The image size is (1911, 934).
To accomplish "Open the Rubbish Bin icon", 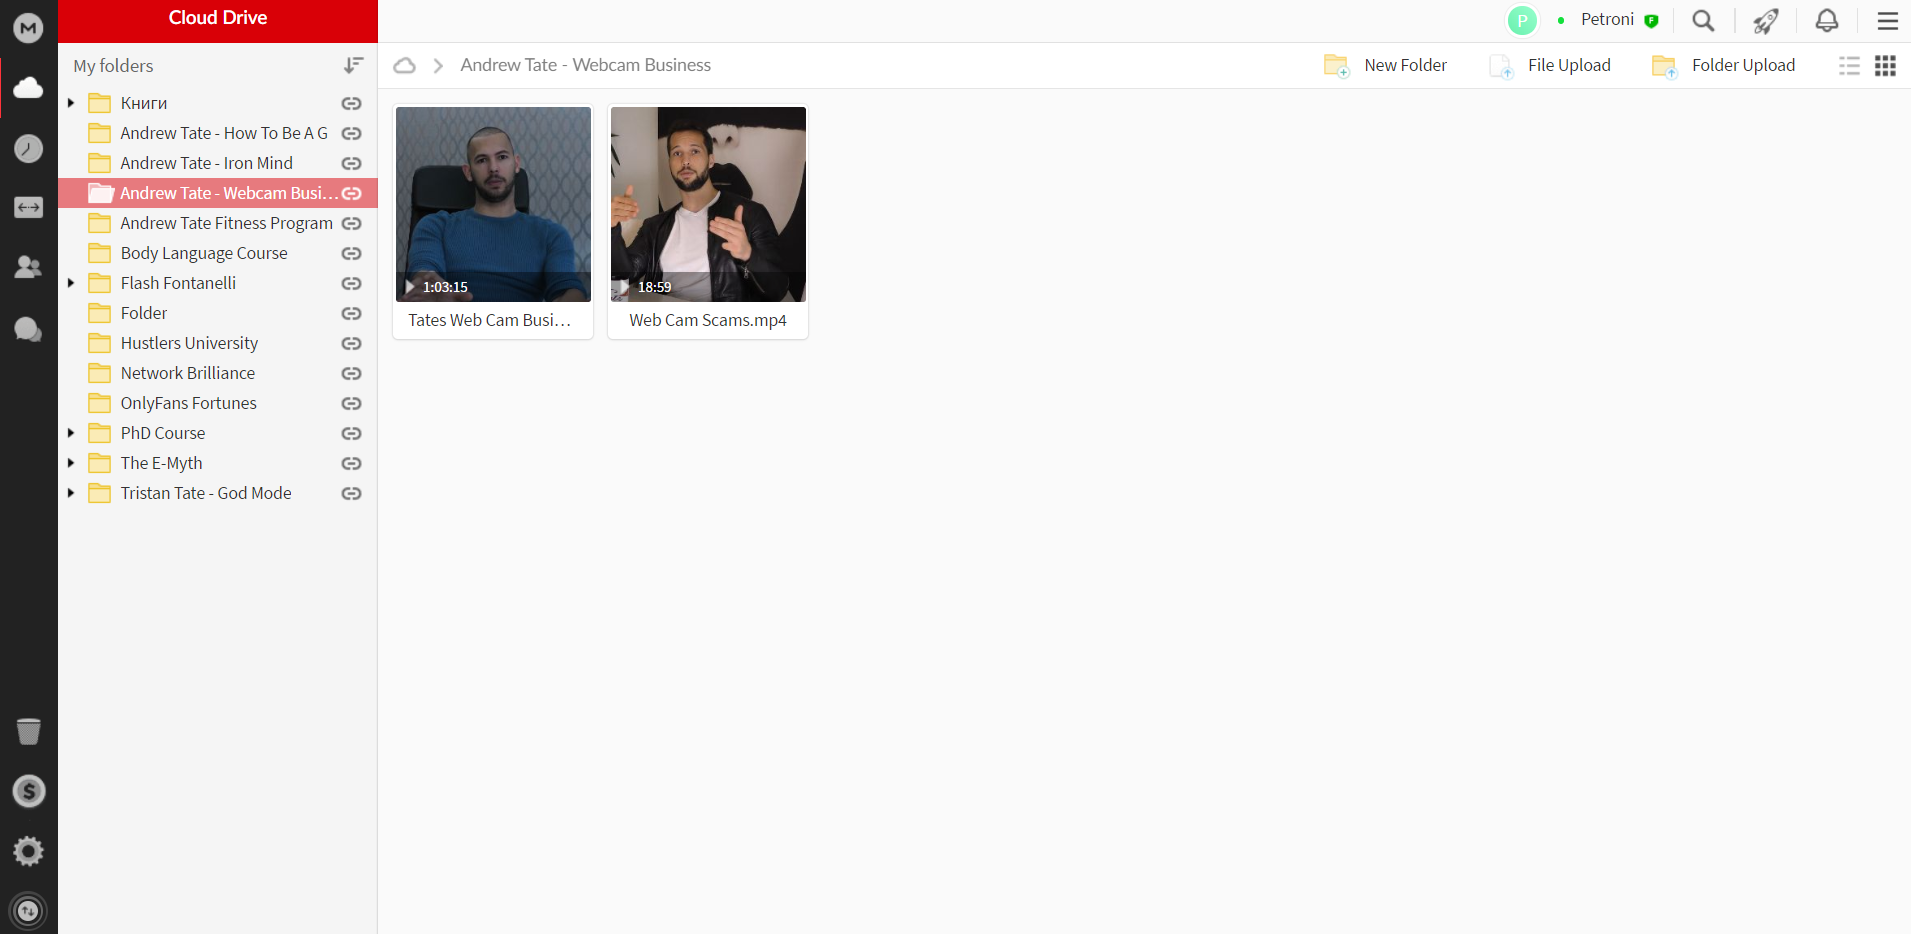I will (28, 731).
